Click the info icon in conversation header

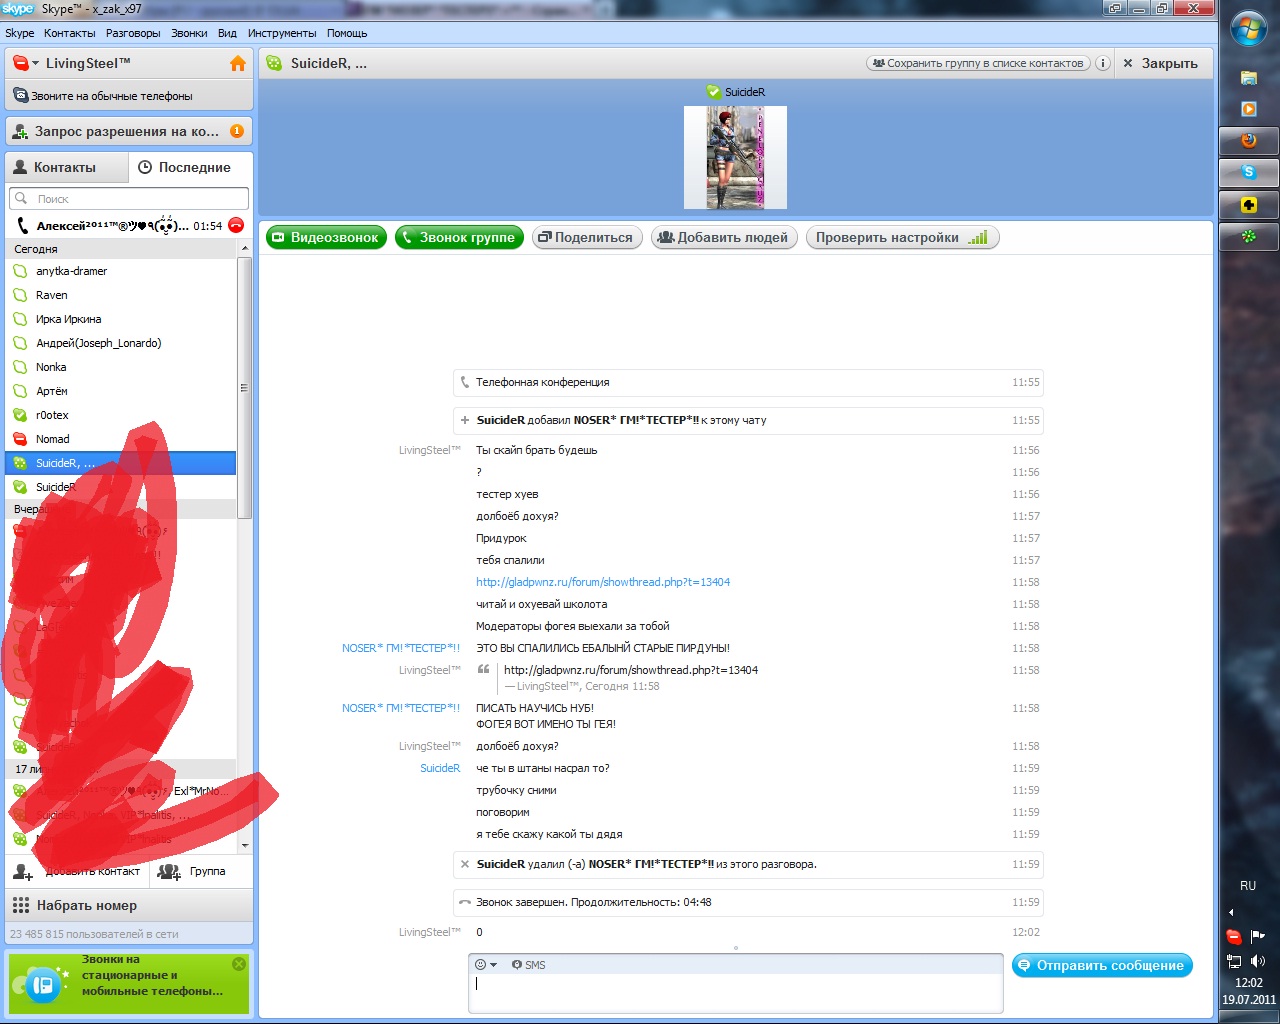pos(1102,63)
